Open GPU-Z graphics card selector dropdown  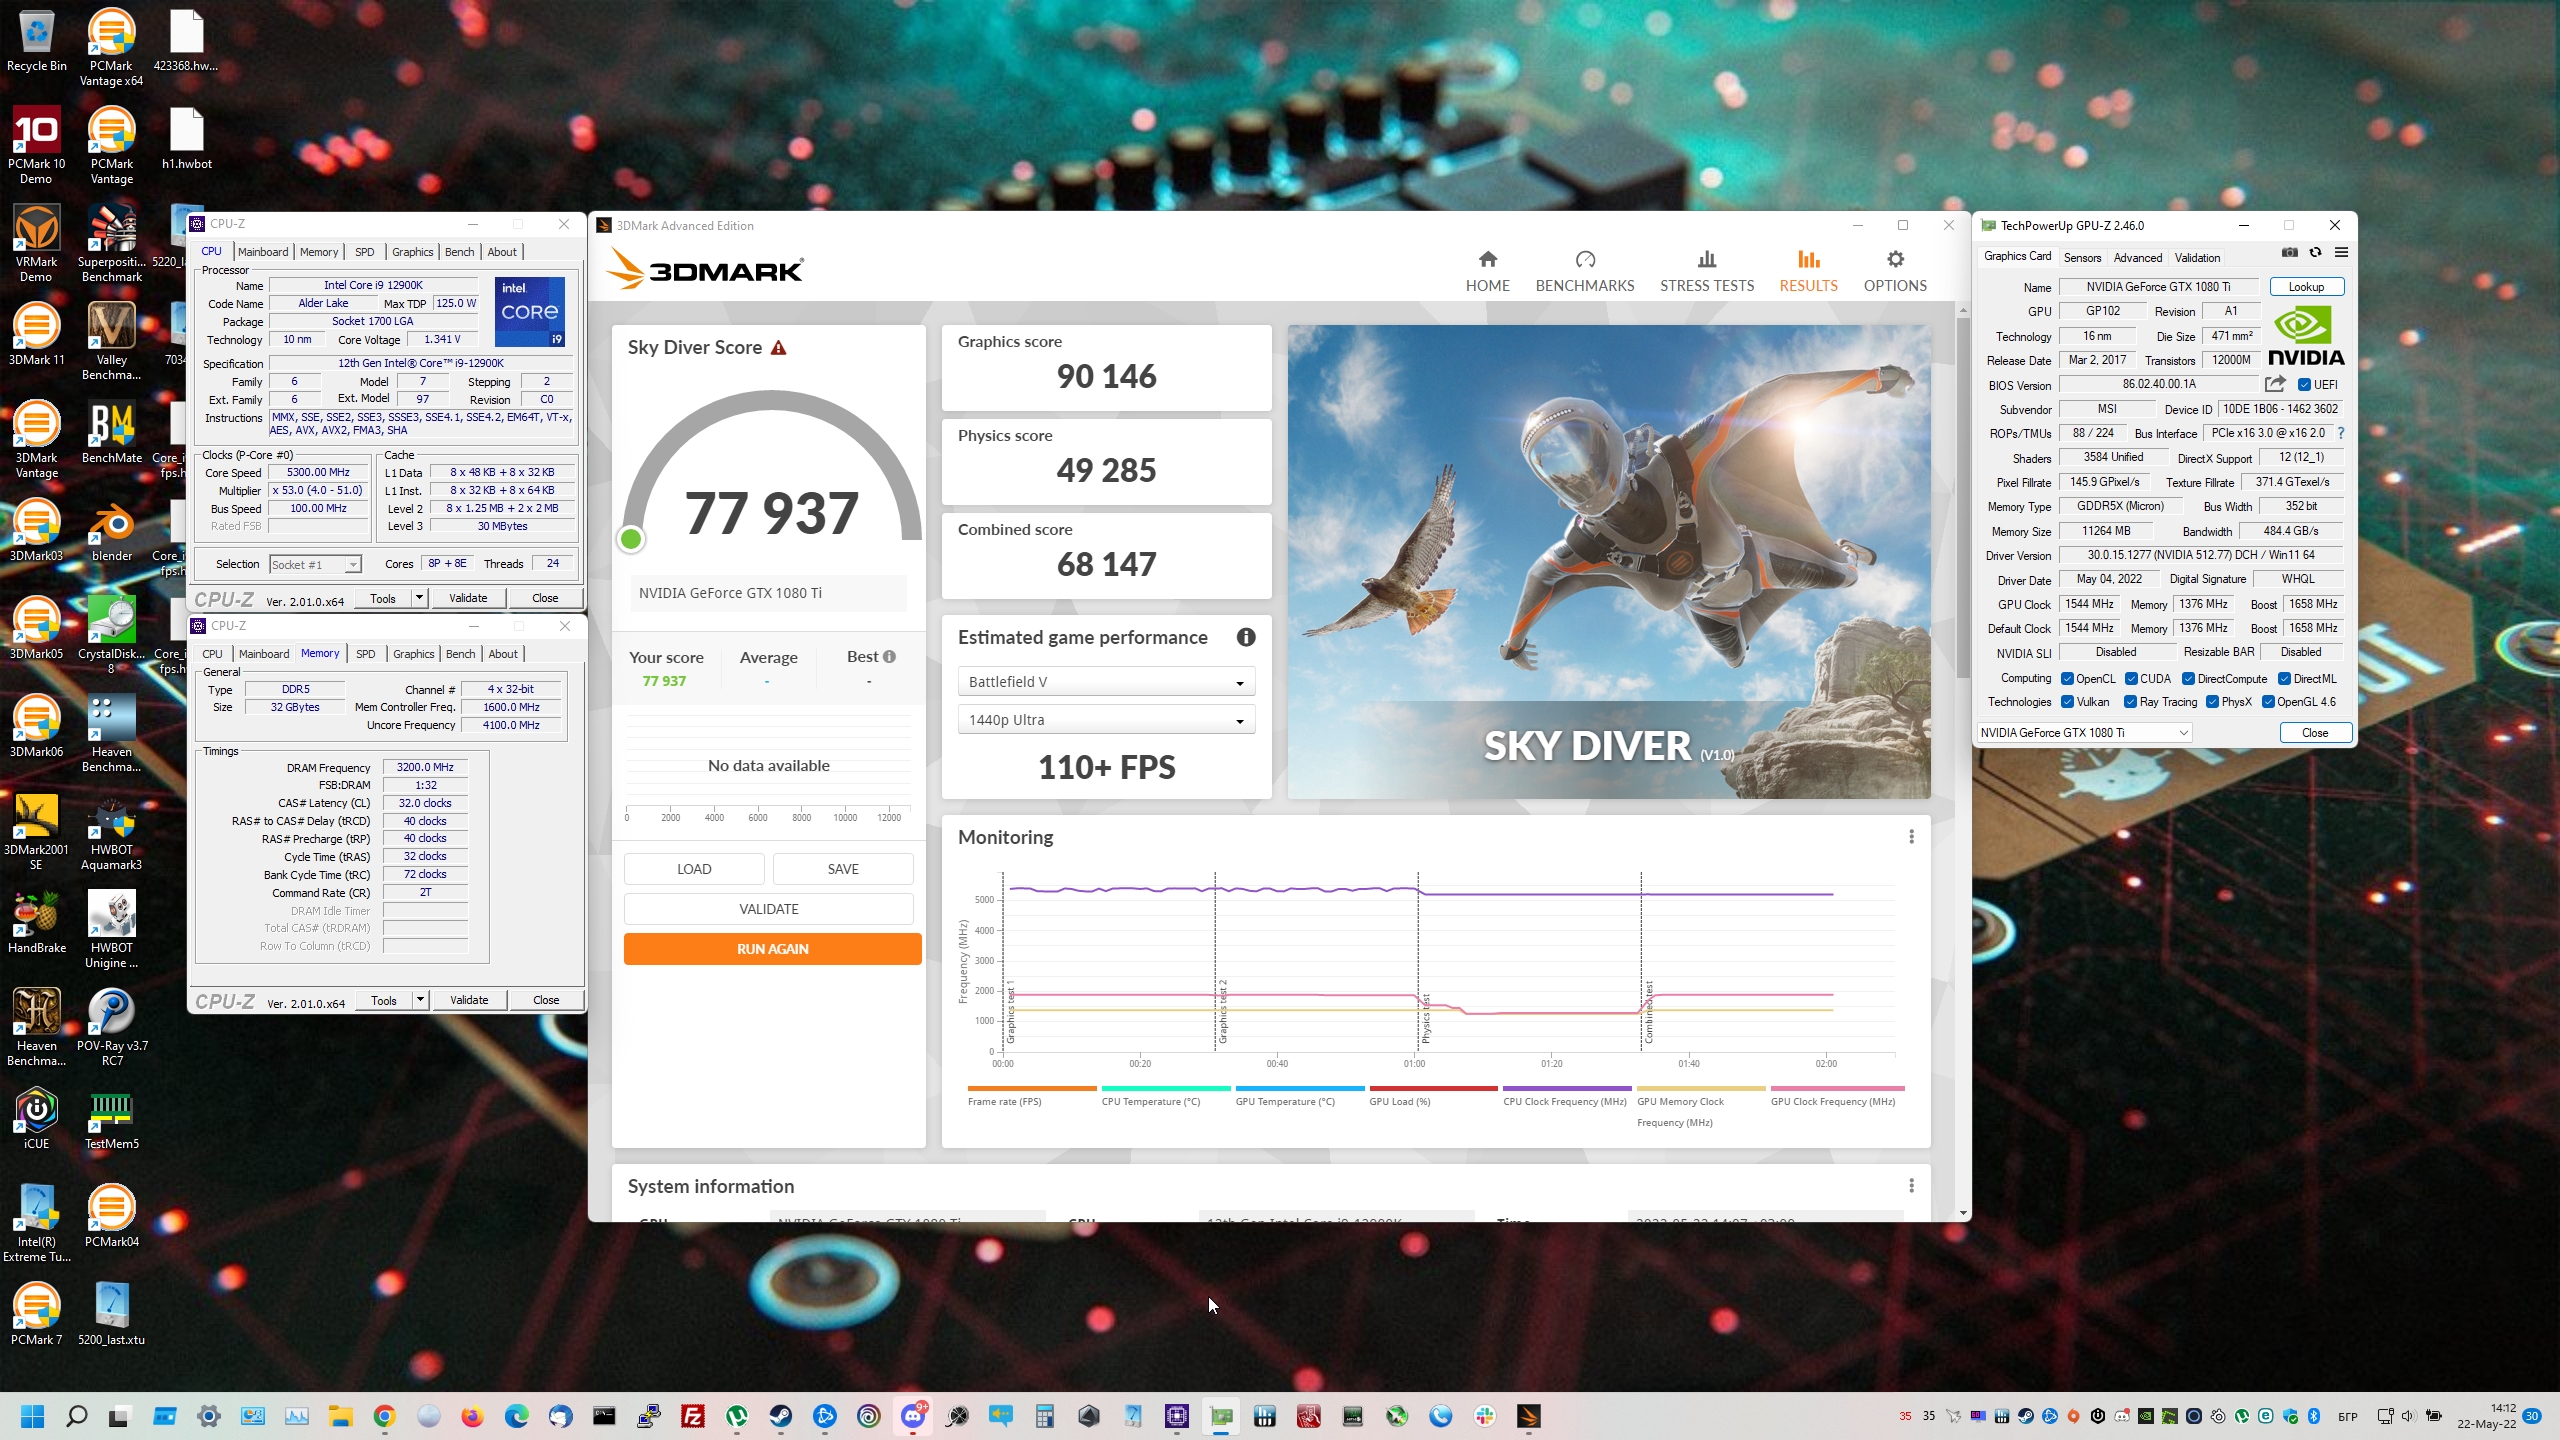(x=2084, y=733)
